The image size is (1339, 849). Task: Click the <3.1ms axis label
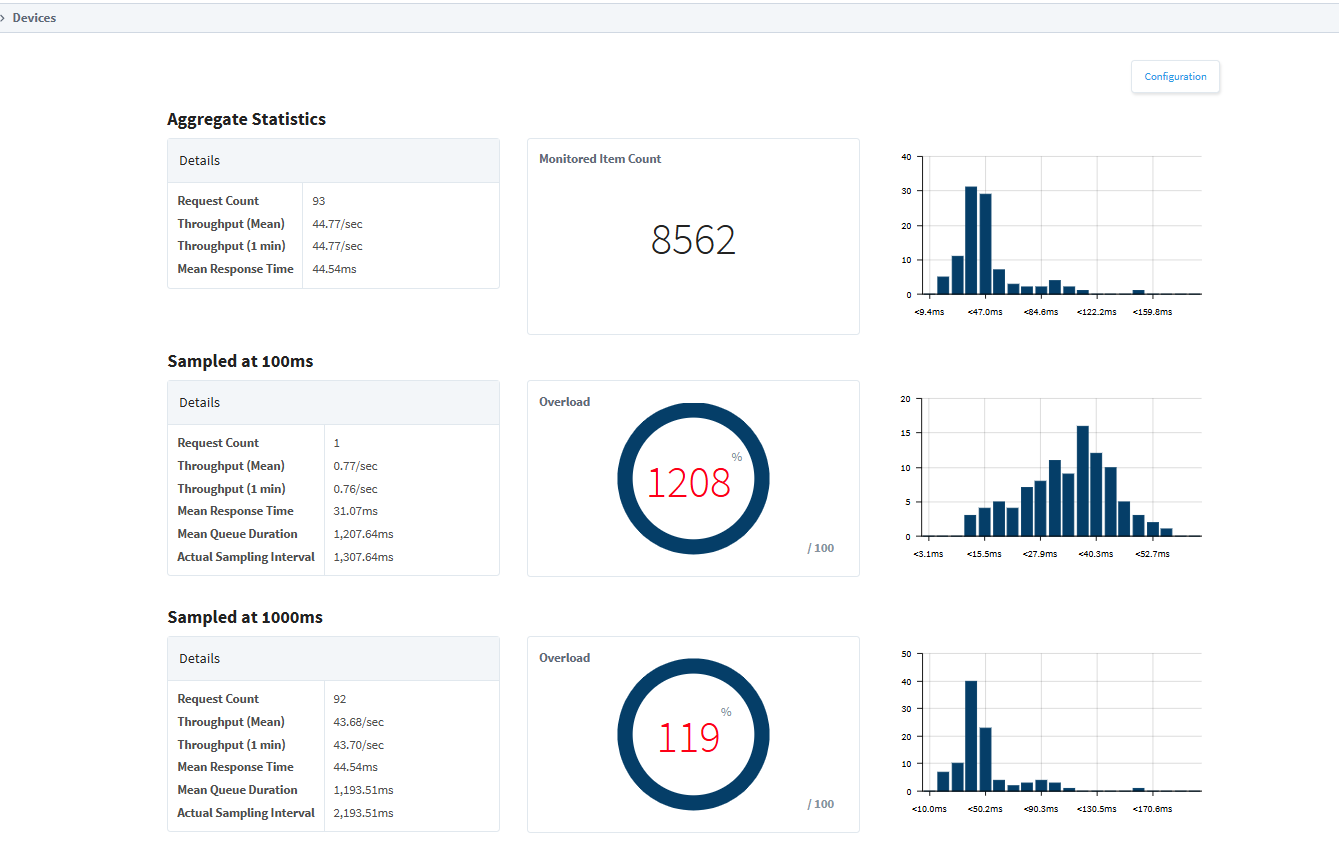[x=928, y=554]
